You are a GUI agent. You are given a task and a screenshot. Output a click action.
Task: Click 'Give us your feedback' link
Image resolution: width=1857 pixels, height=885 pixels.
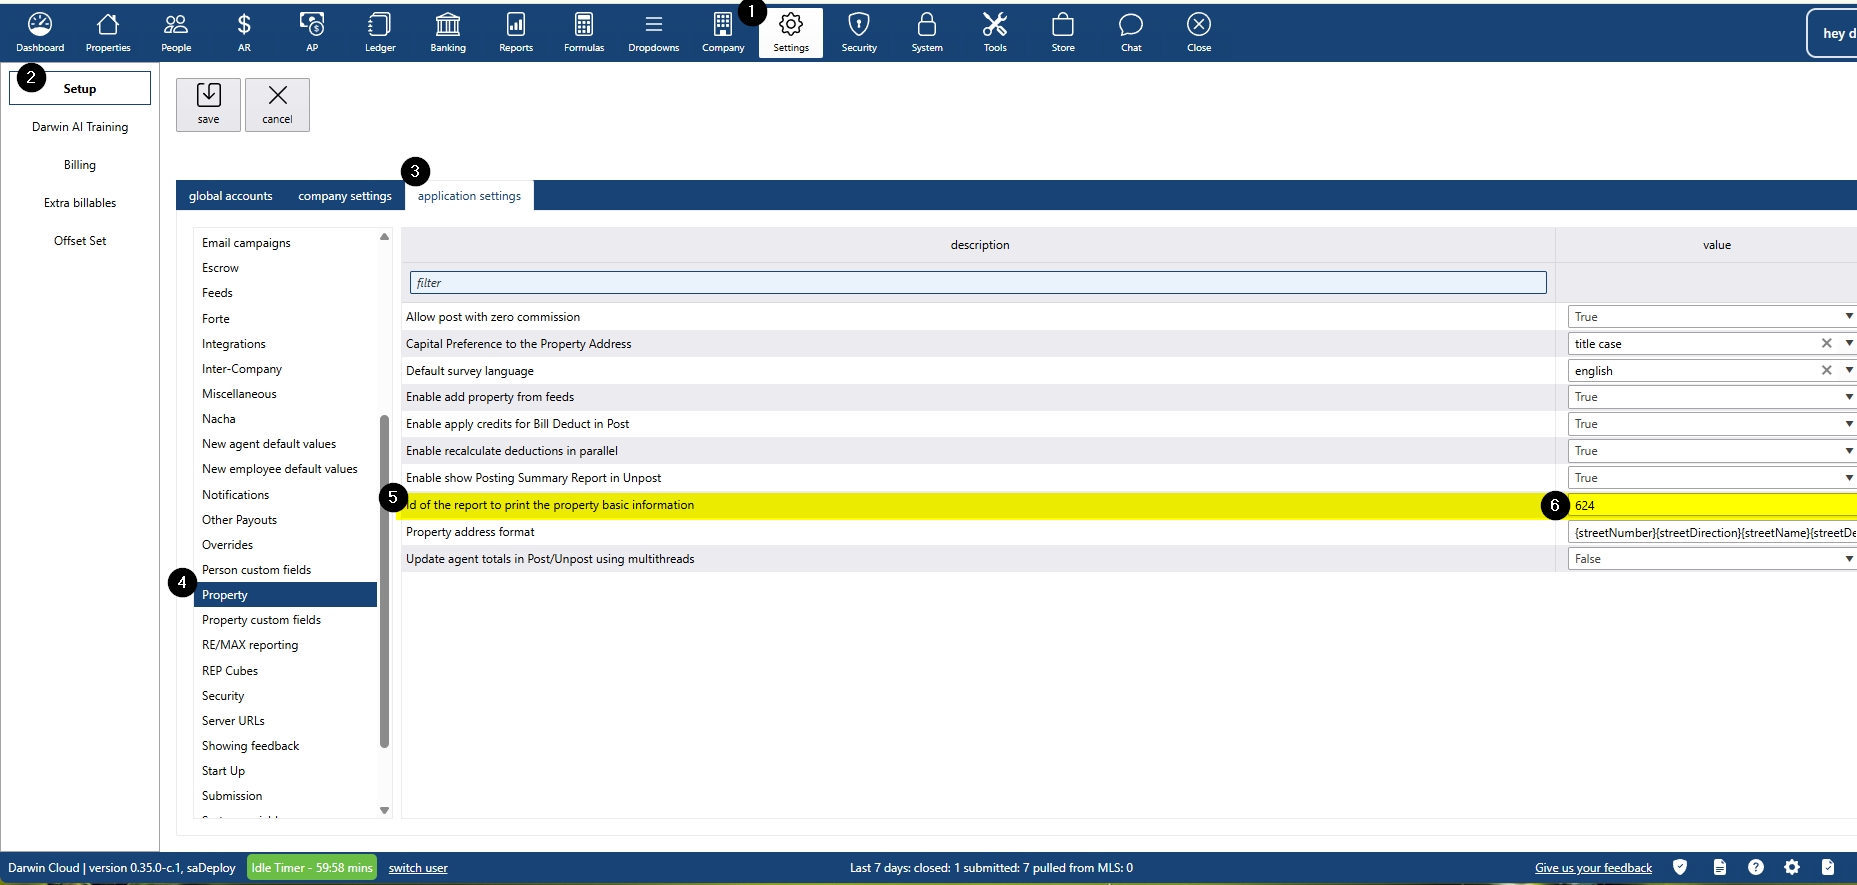click(x=1593, y=868)
